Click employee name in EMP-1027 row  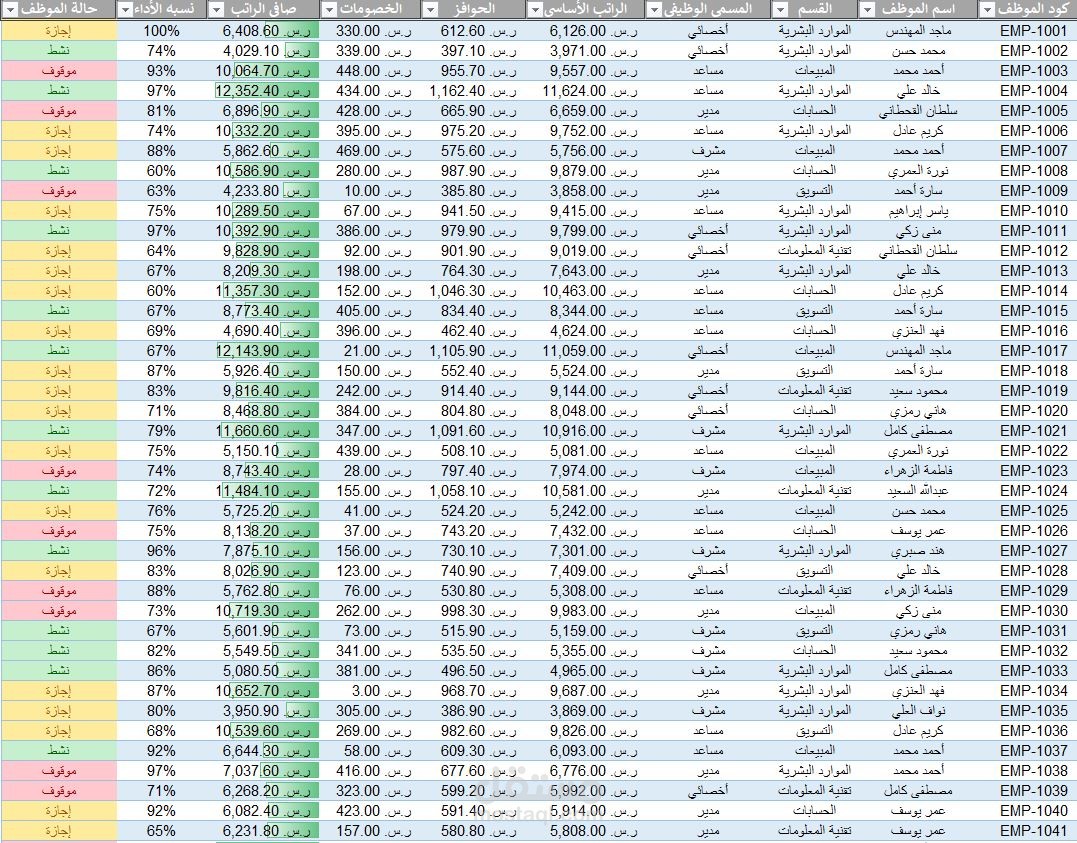[918, 550]
